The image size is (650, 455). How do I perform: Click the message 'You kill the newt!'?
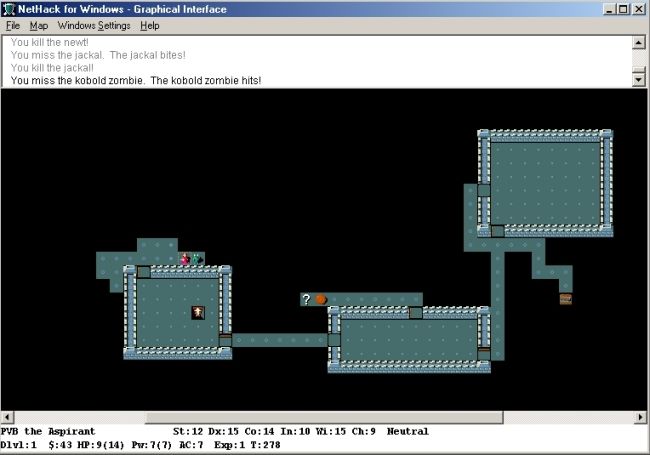[x=49, y=42]
